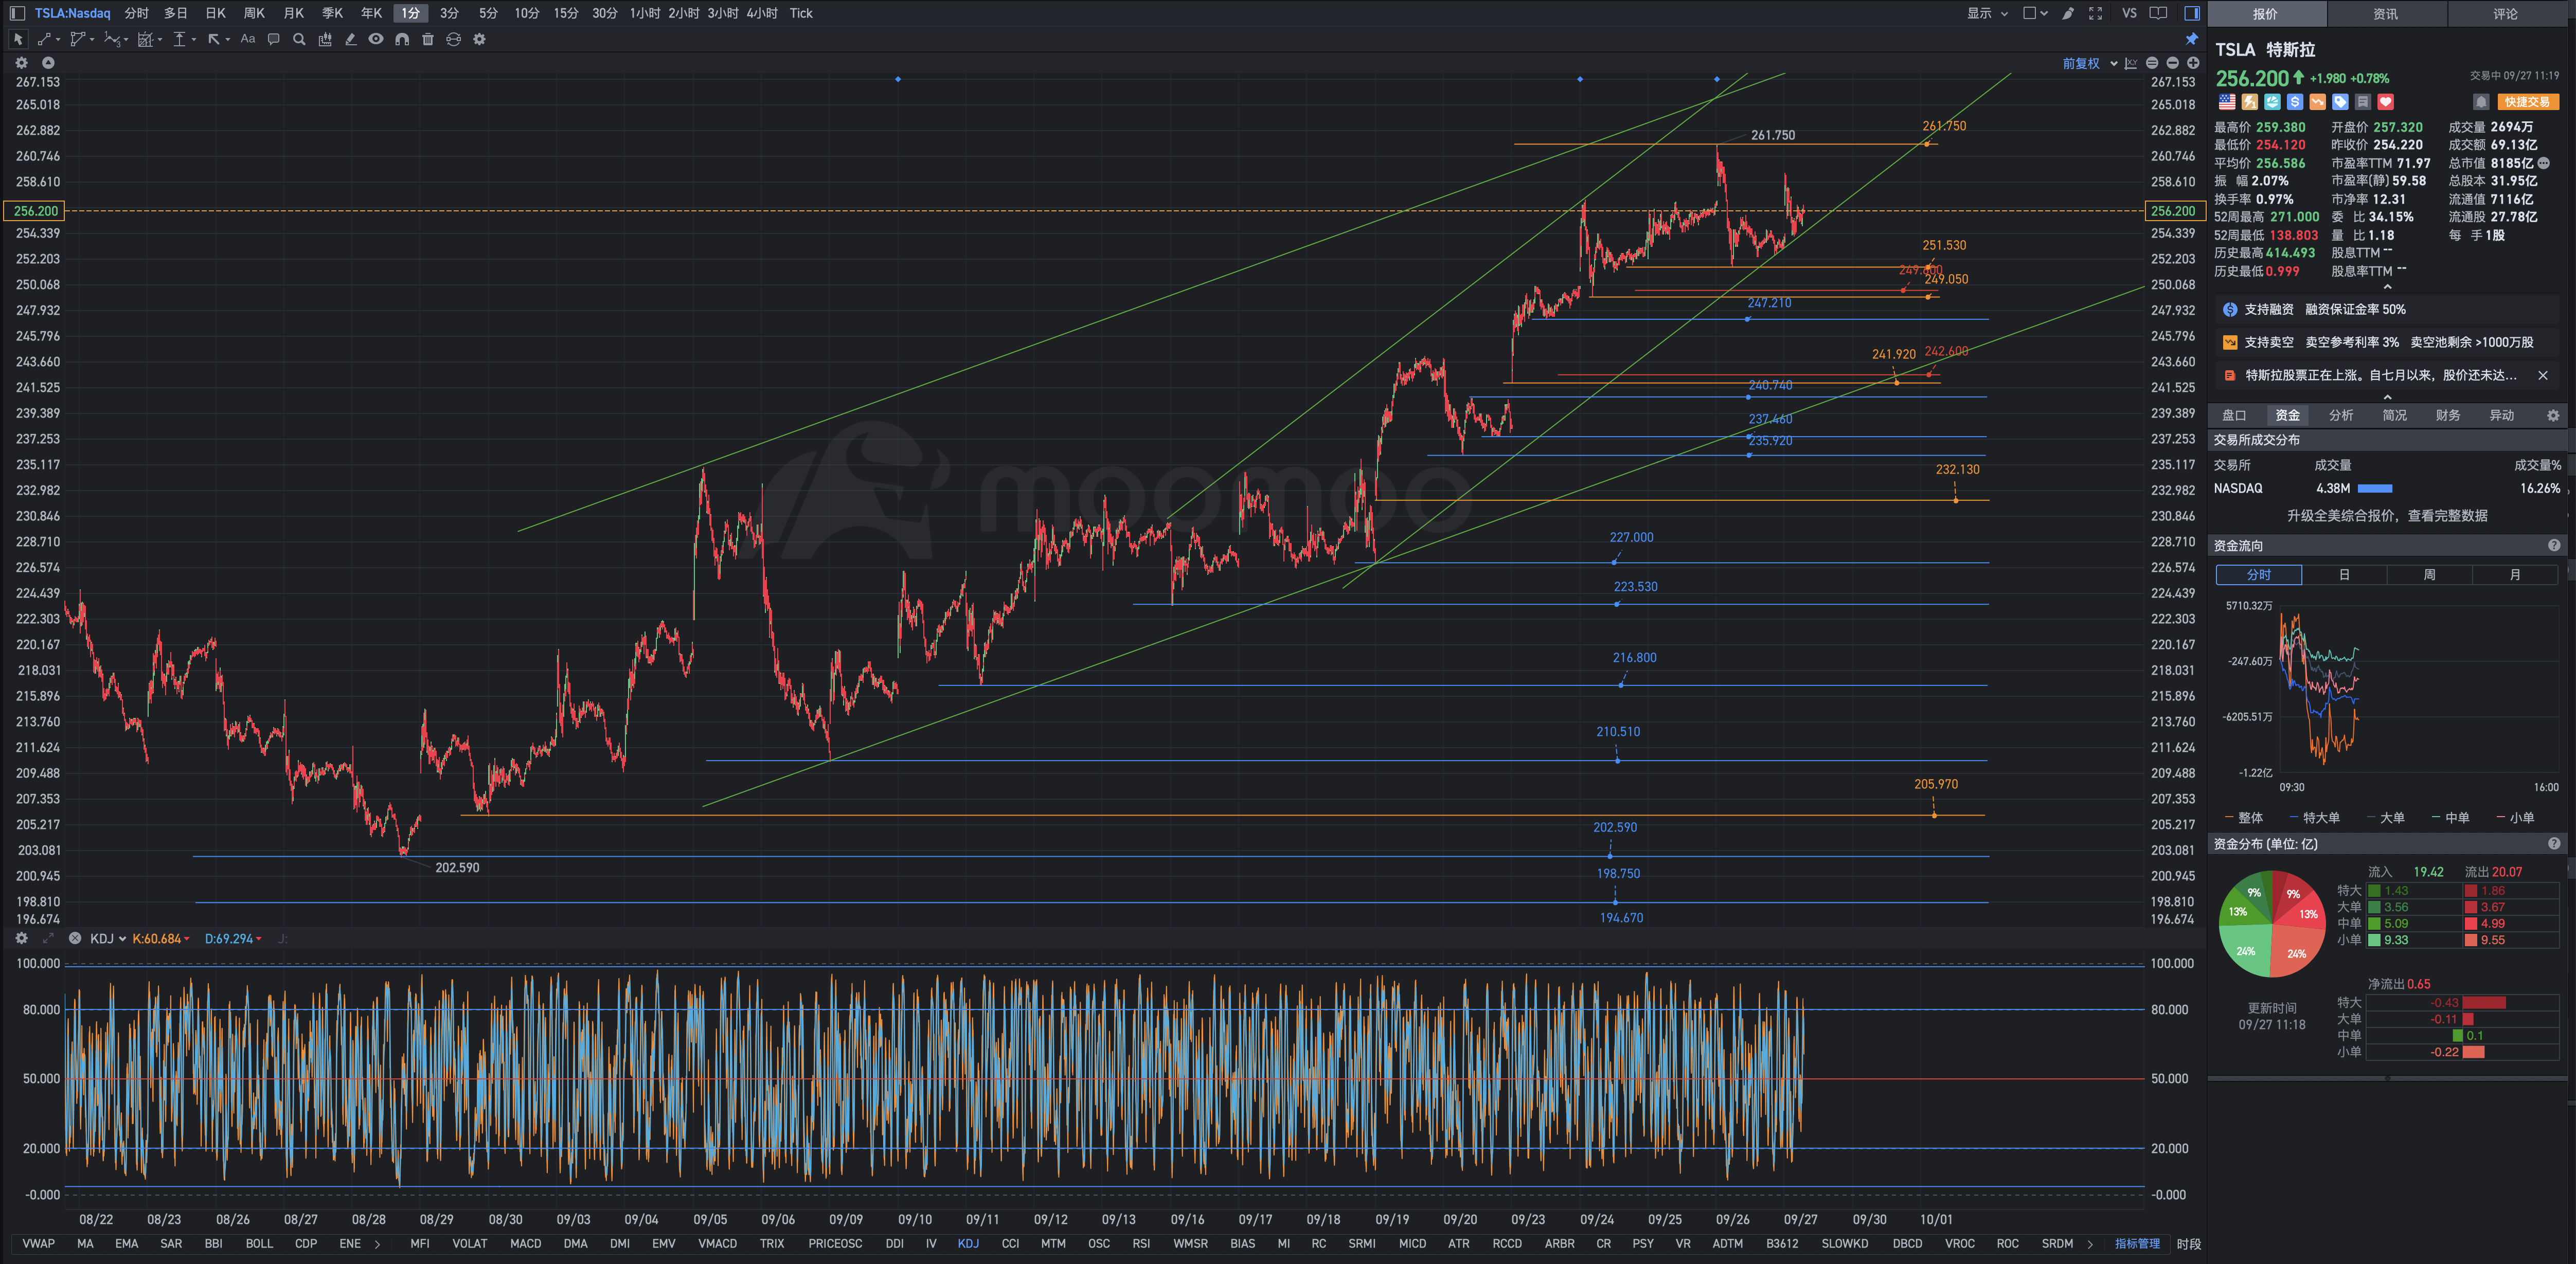Open the brush theme style icon
This screenshot has height=1264, width=2576.
pyautogui.click(x=2068, y=13)
